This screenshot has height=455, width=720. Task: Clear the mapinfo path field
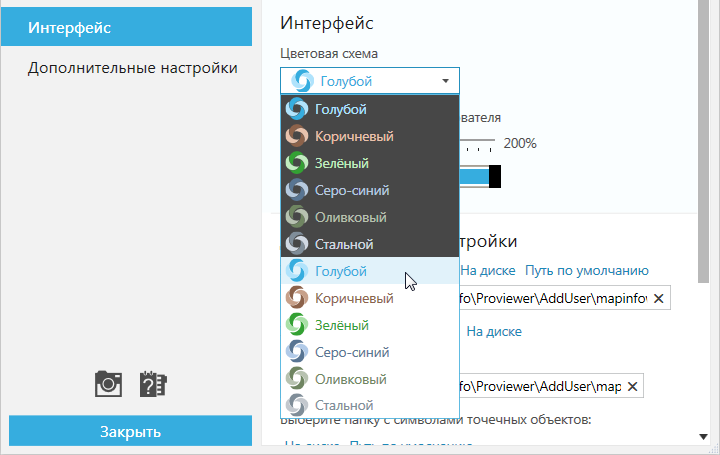tap(658, 298)
